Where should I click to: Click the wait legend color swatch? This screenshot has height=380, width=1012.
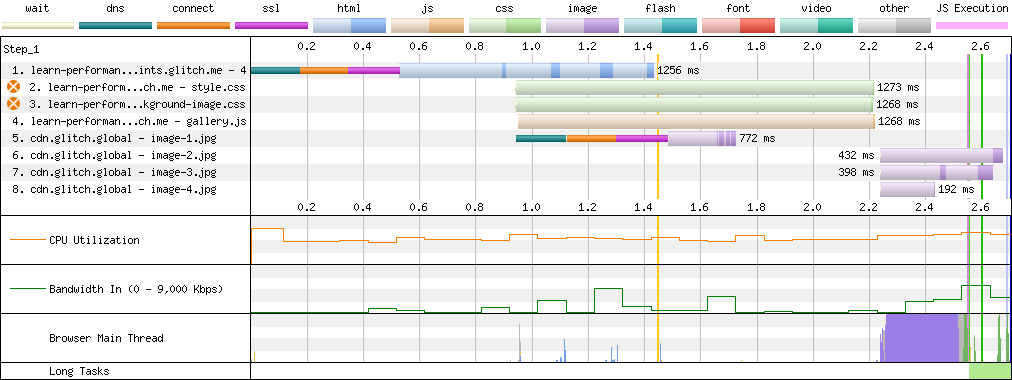38,26
